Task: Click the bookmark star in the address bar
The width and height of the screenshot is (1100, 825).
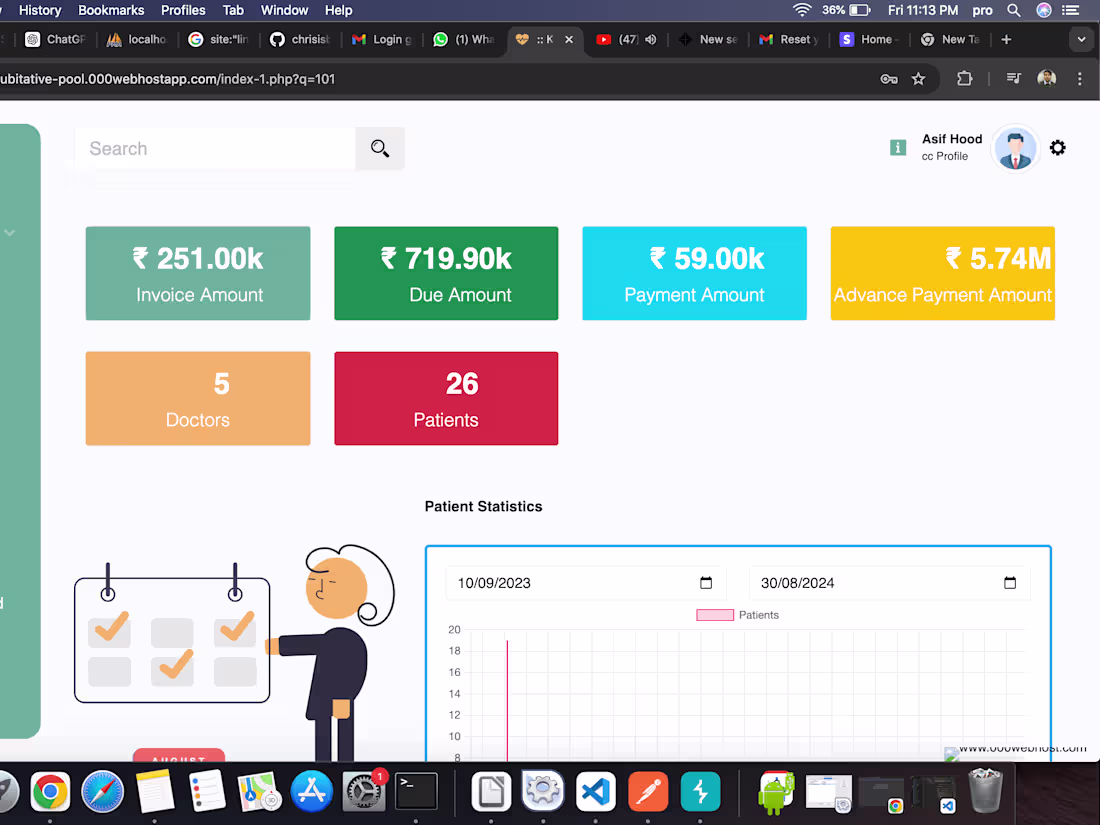Action: point(919,77)
